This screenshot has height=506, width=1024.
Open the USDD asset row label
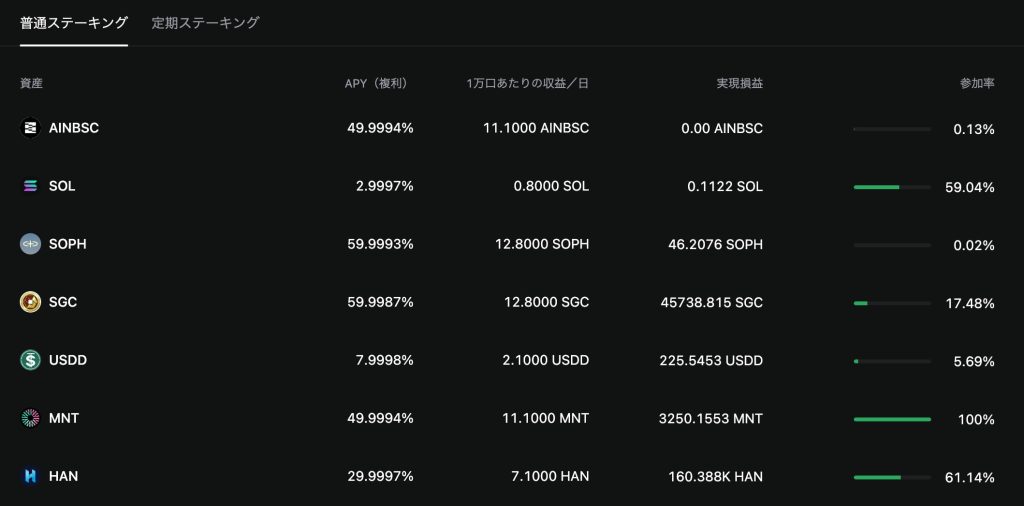tap(68, 360)
